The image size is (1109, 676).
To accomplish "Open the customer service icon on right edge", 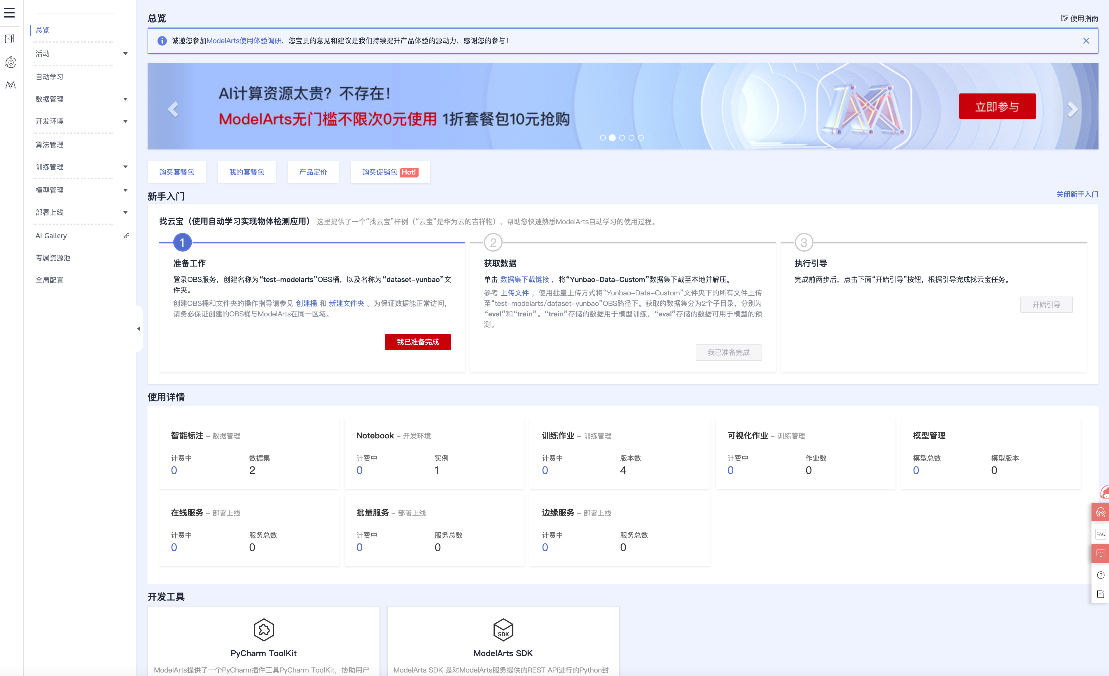I will pyautogui.click(x=1099, y=513).
